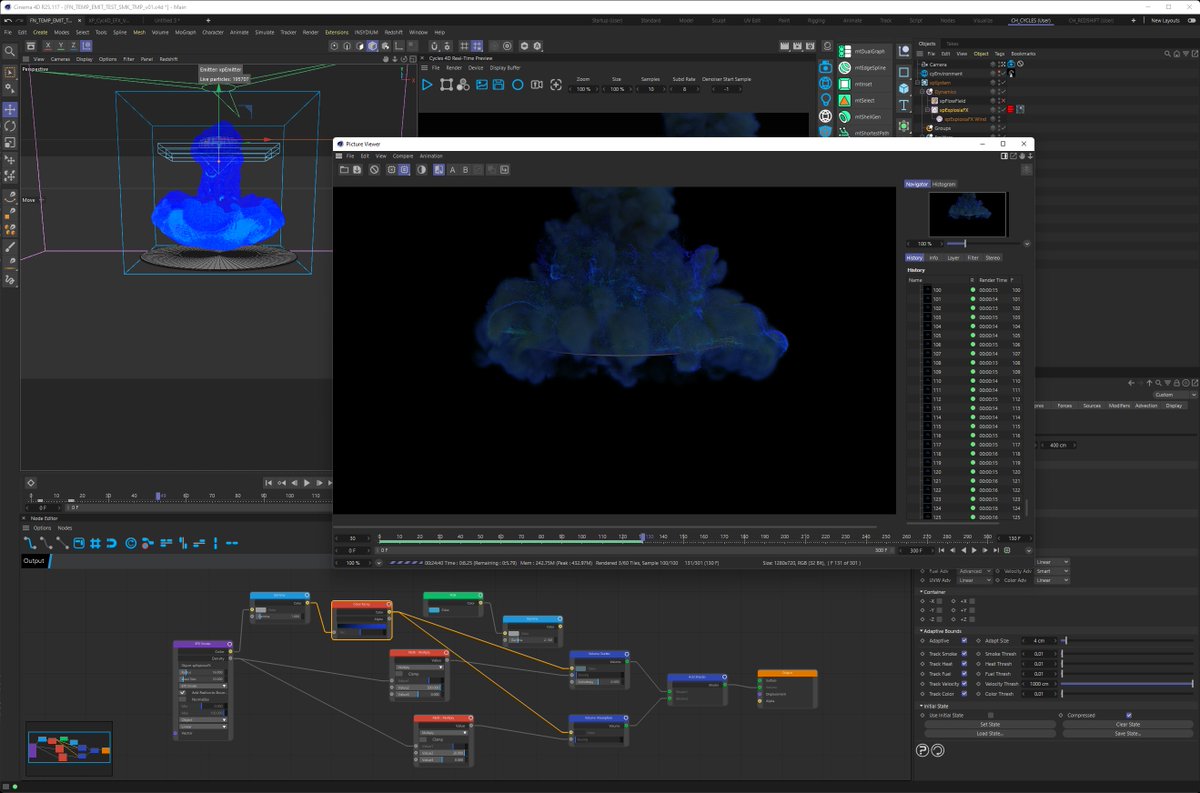Click the text object T icon
Screen dimensions: 1200x793
pyautogui.click(x=903, y=104)
